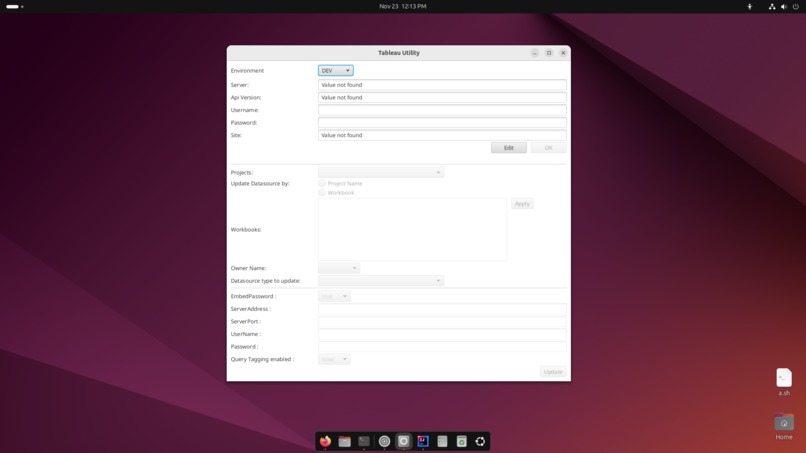Open the accessibility menu in top bar

(x=749, y=7)
